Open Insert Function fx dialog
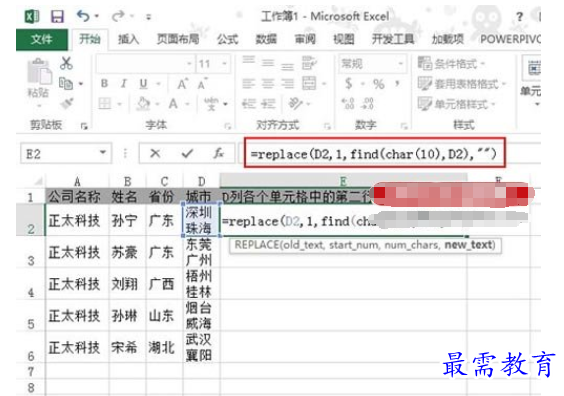564x396 pixels. click(218, 154)
